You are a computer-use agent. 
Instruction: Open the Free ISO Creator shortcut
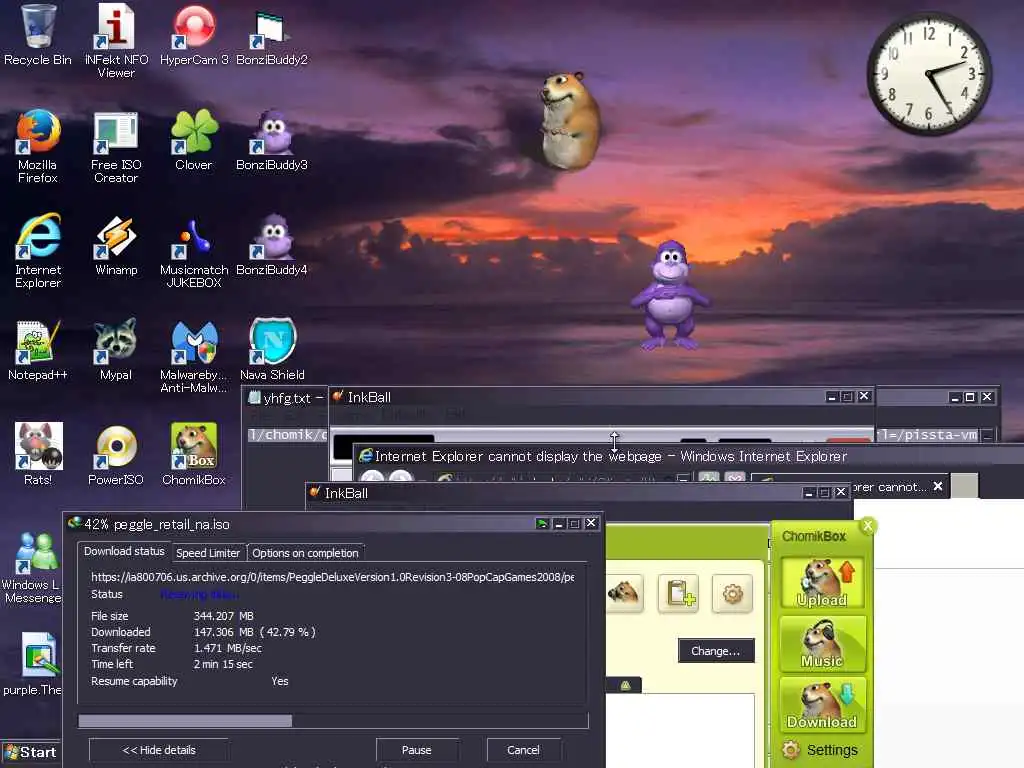[x=116, y=146]
